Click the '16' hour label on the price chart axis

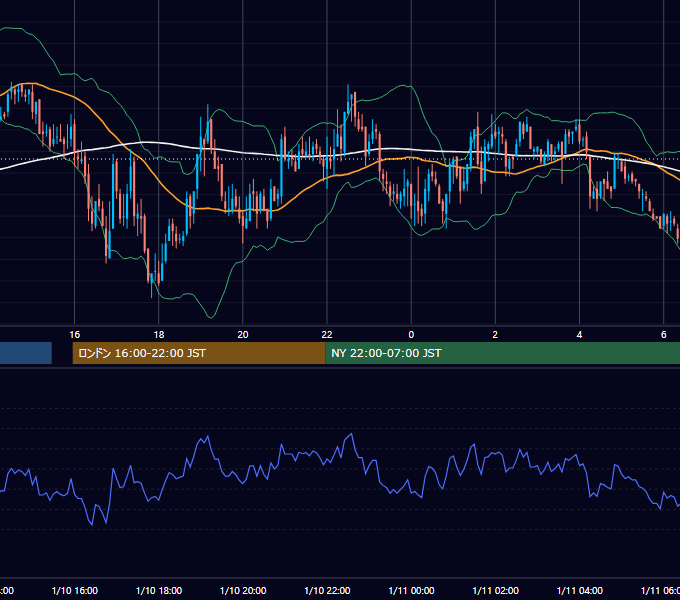tap(75, 334)
